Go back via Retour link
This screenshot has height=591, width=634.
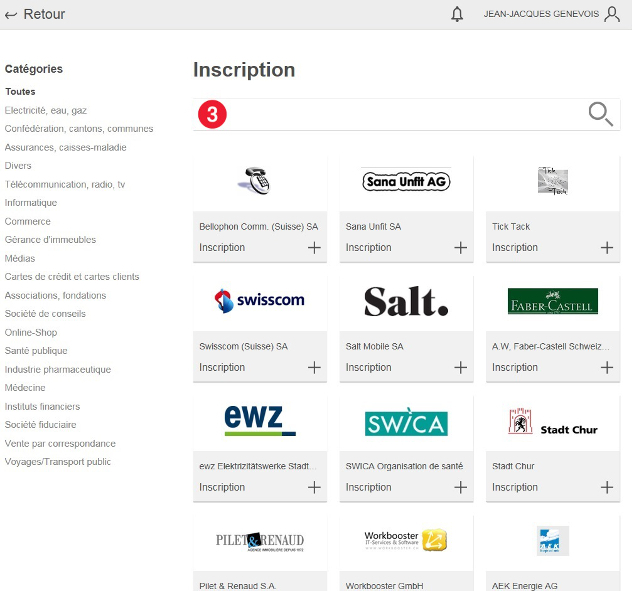pyautogui.click(x=44, y=14)
